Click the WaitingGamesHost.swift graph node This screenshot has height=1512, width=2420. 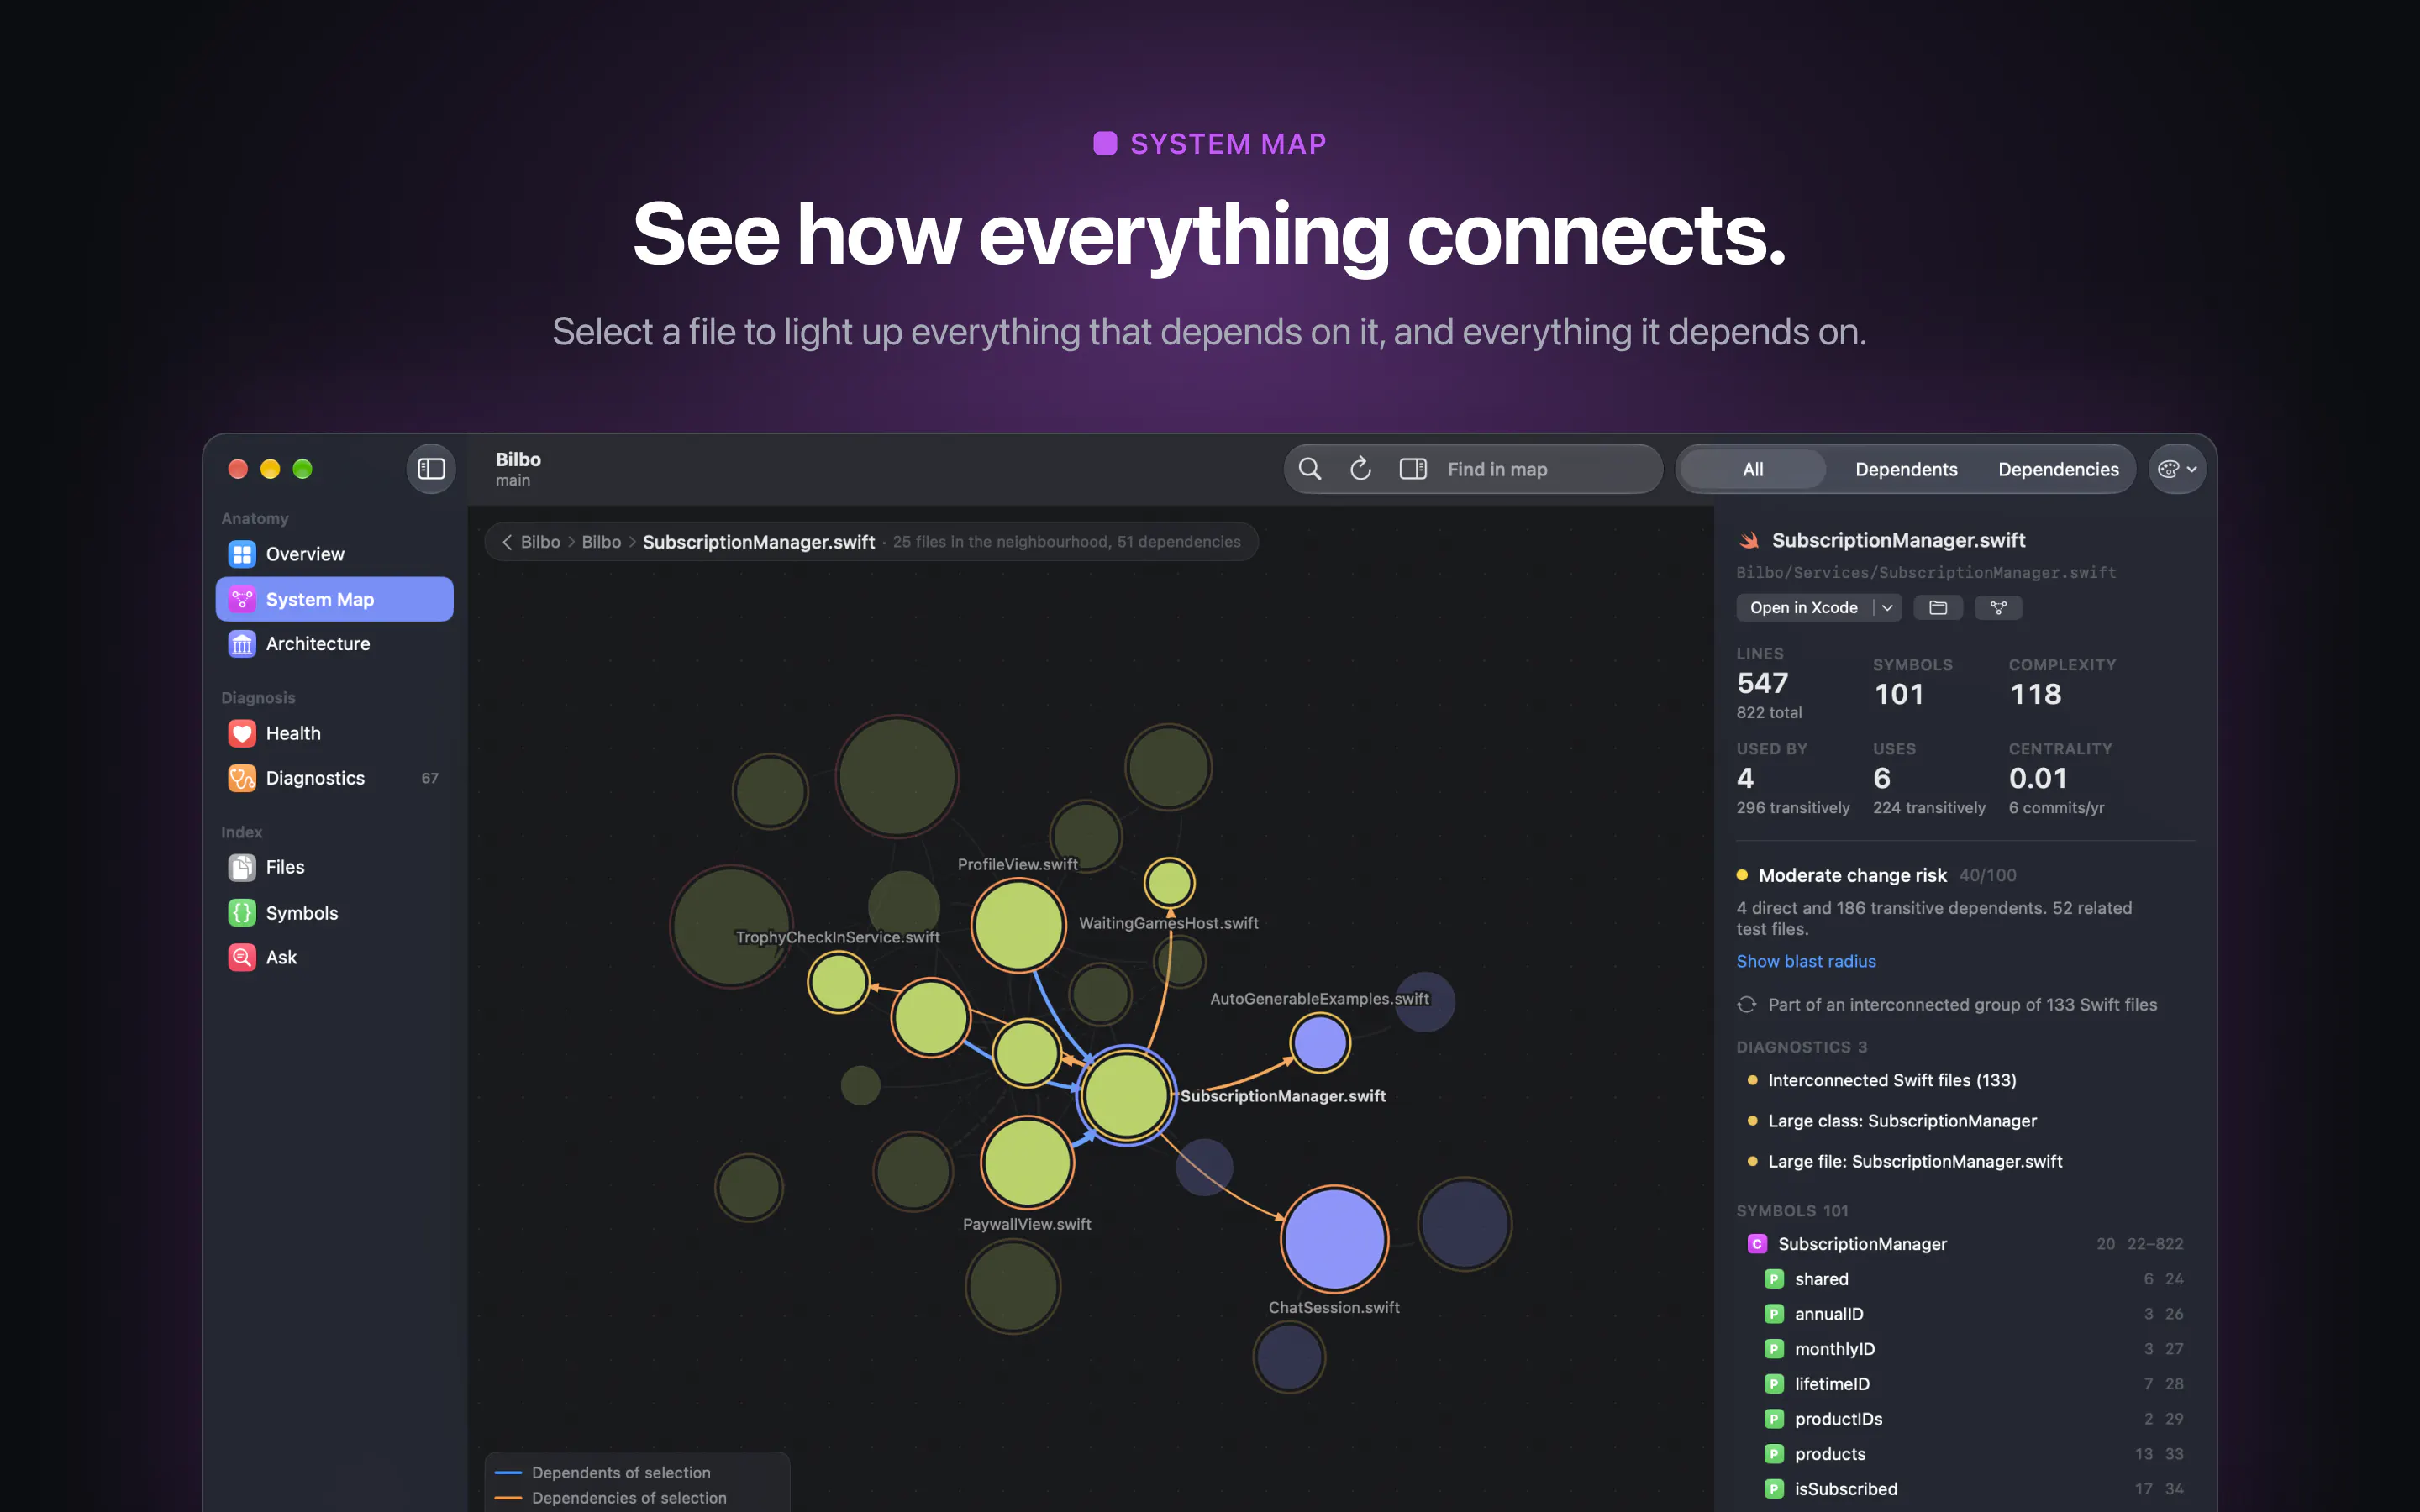(1169, 883)
